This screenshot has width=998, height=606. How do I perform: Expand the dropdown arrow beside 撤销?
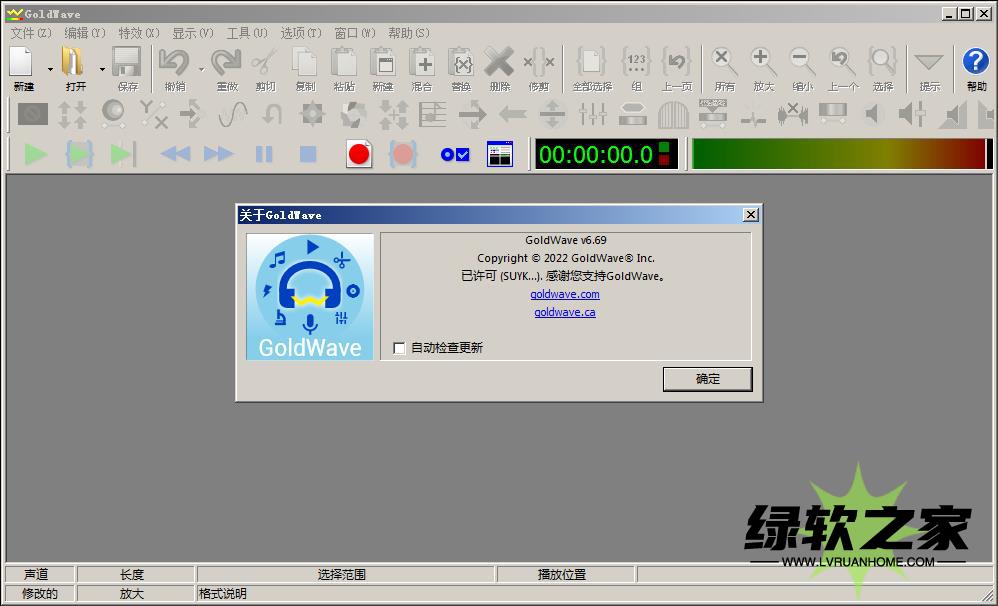201,69
